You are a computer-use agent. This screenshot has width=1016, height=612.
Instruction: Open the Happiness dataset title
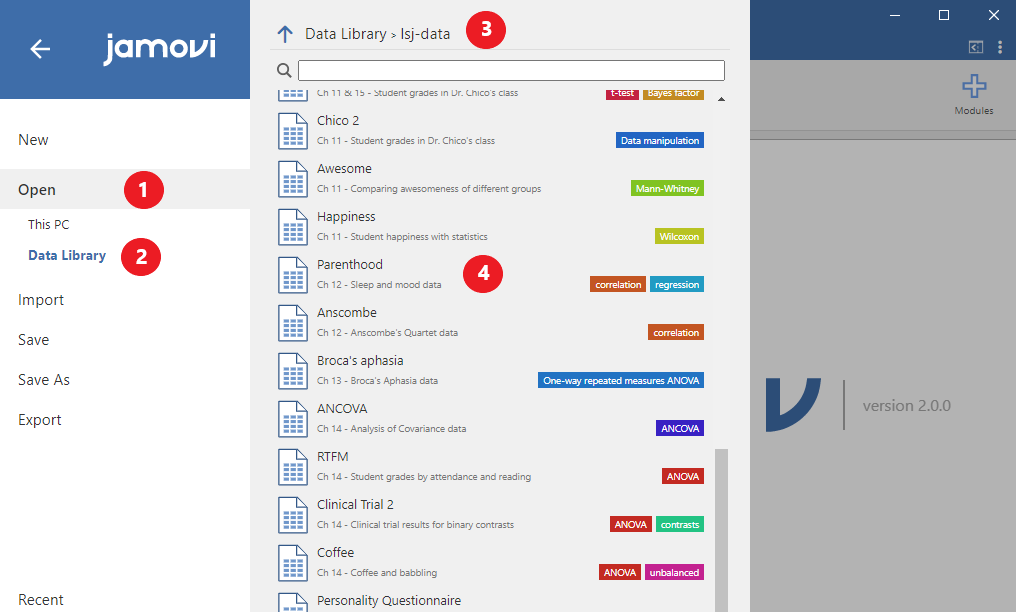click(346, 217)
